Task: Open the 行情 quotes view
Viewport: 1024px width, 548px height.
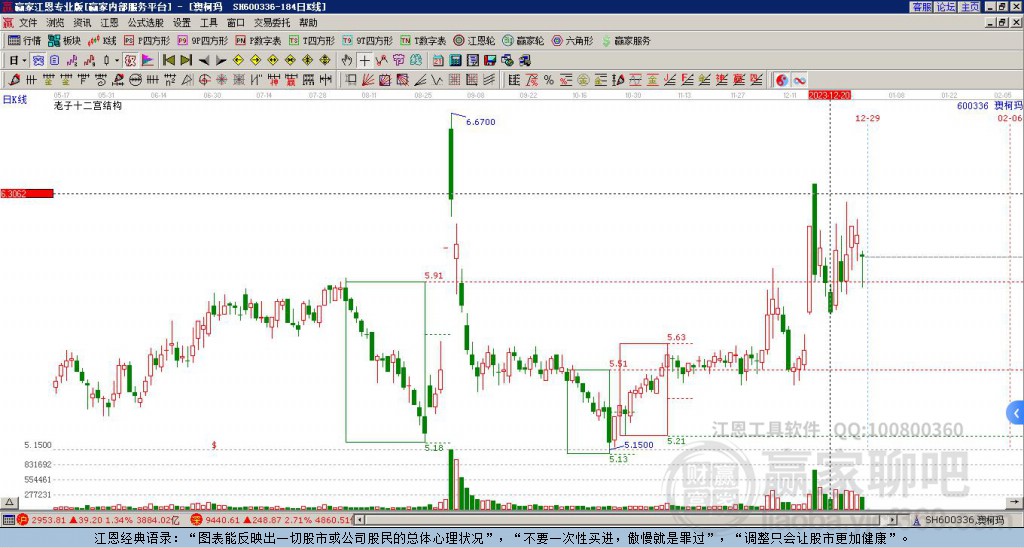Action: pyautogui.click(x=24, y=40)
